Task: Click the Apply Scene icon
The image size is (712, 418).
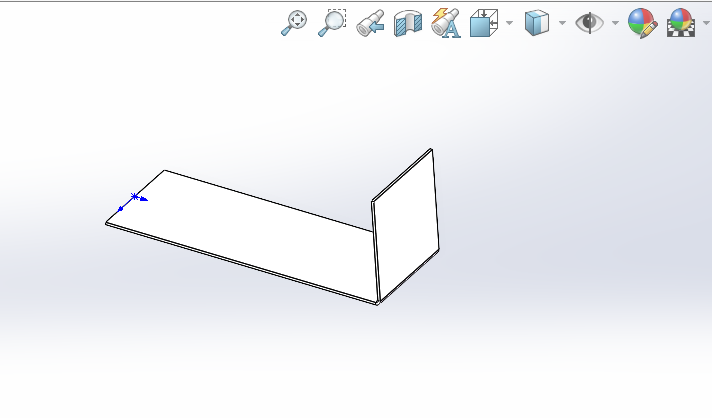Action: coord(681,23)
